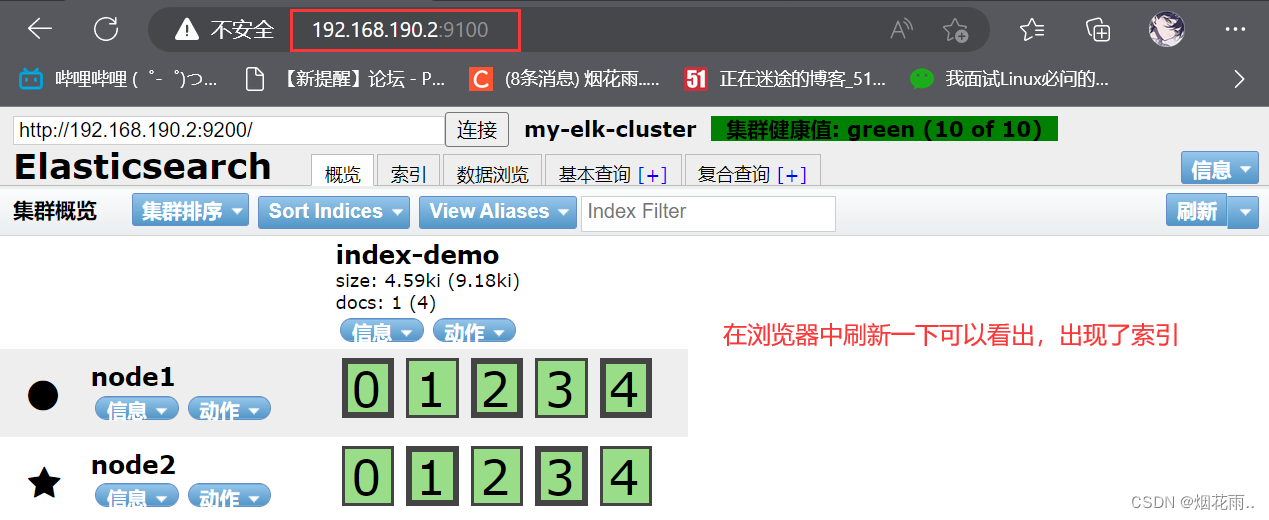
Task: Select shard 3 on node1
Action: (561, 388)
